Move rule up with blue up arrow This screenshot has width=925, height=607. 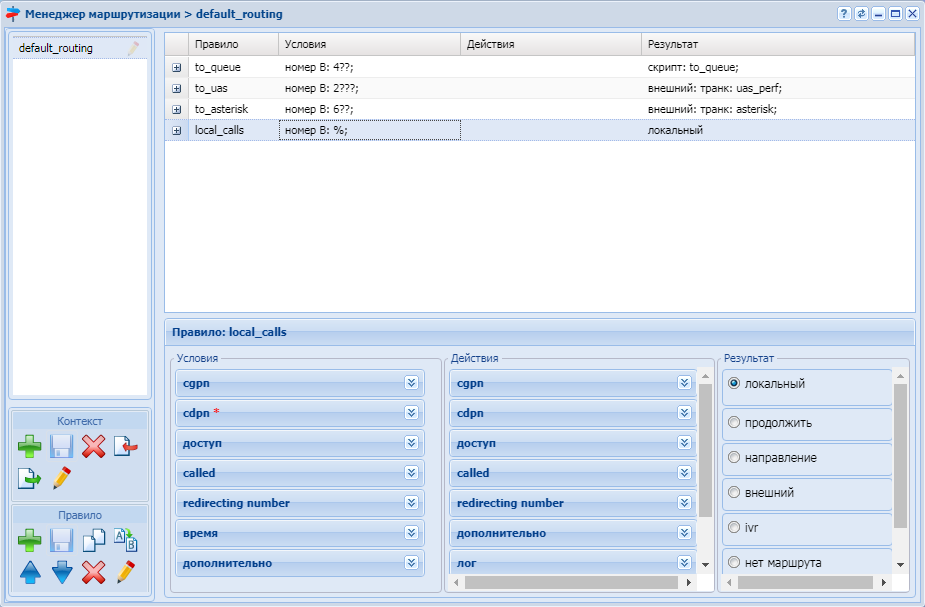(x=30, y=572)
